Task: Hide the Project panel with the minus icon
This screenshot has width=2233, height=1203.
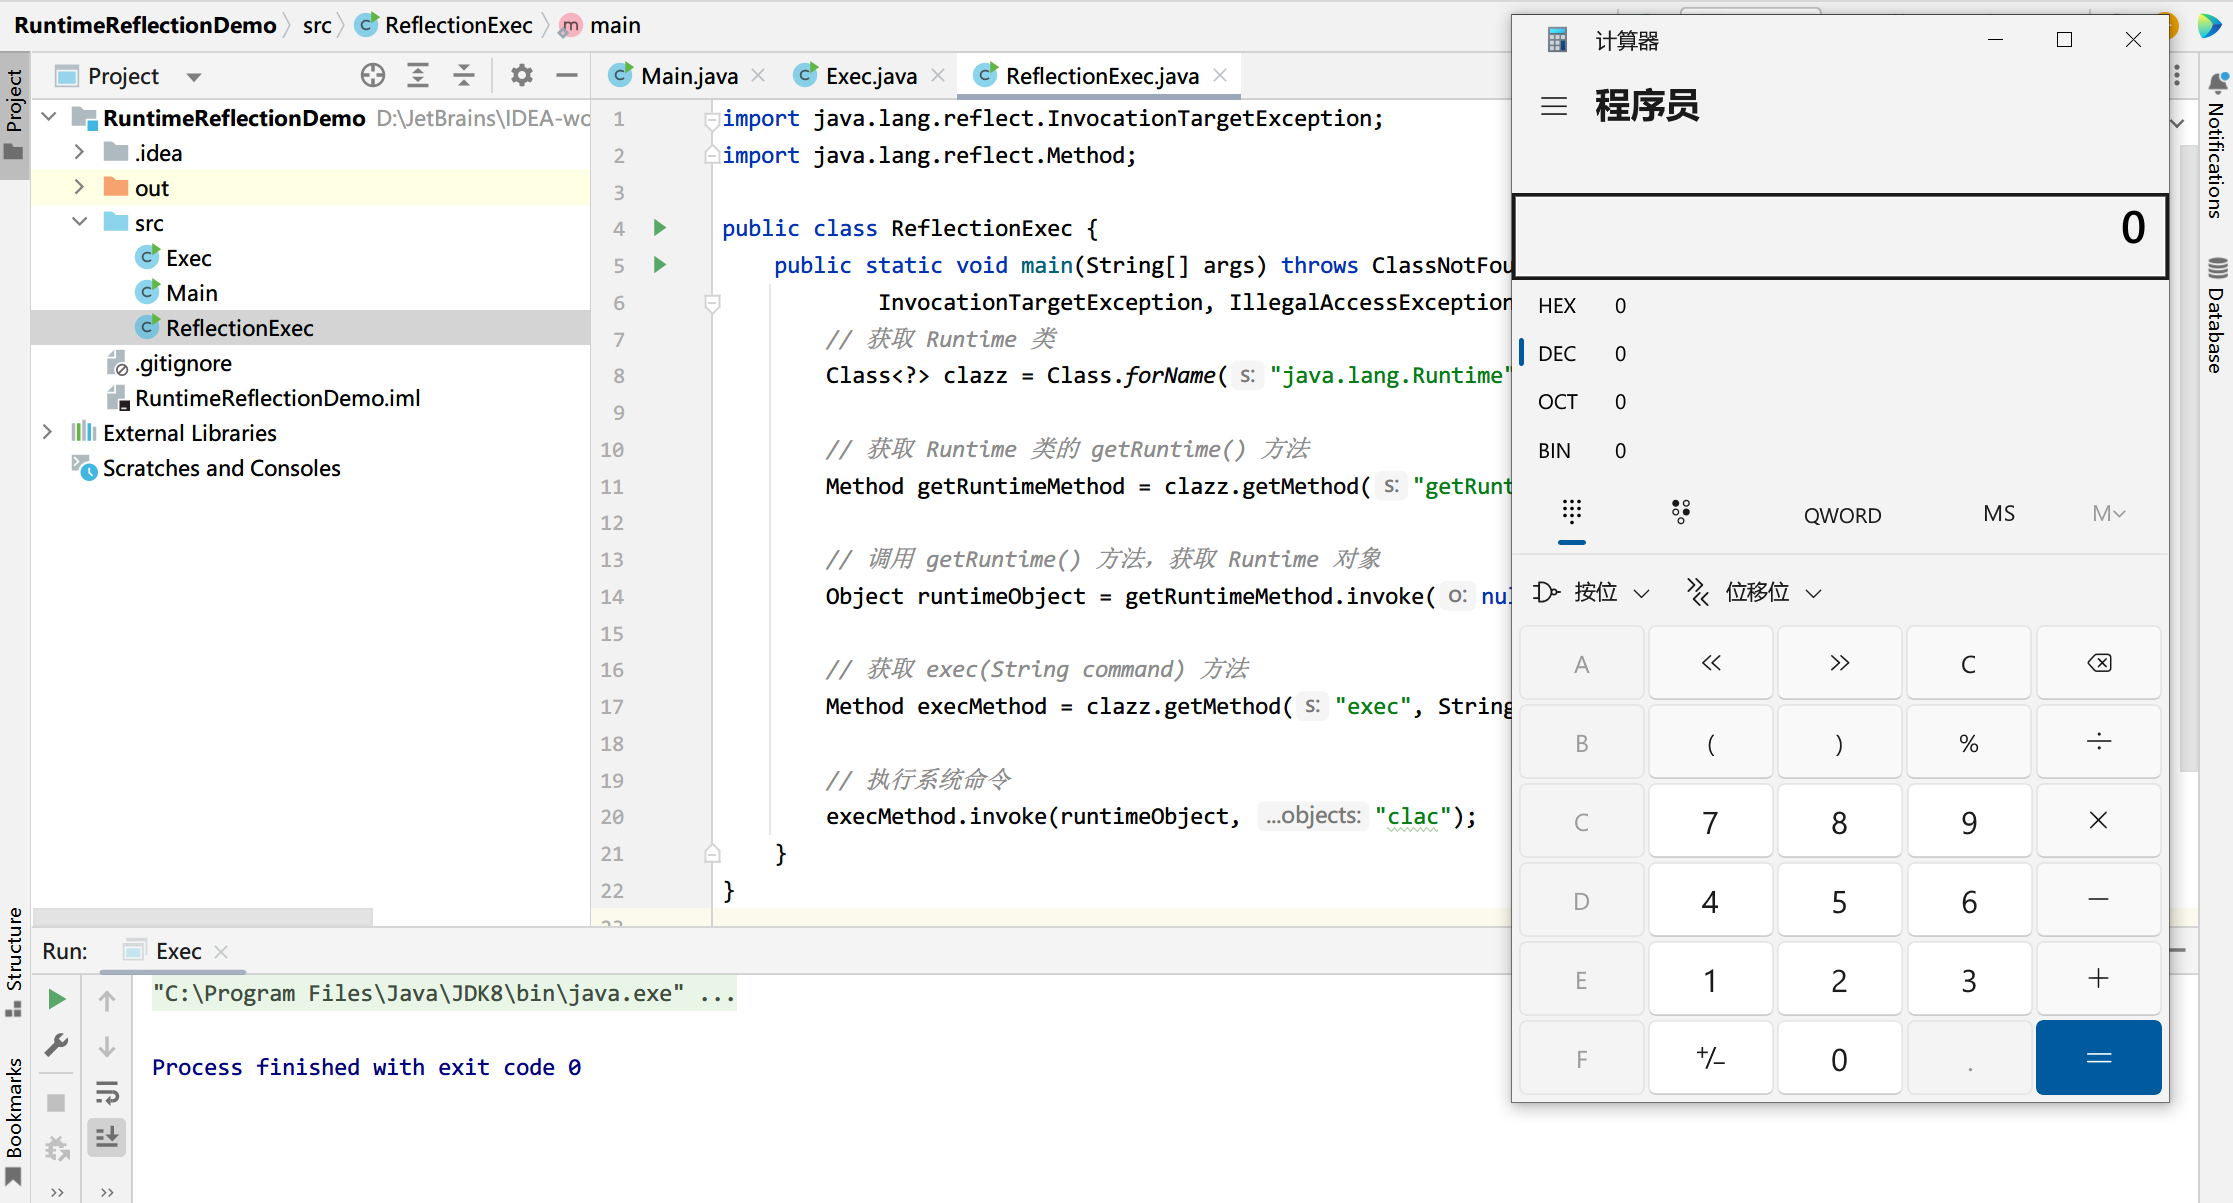Action: [x=567, y=76]
